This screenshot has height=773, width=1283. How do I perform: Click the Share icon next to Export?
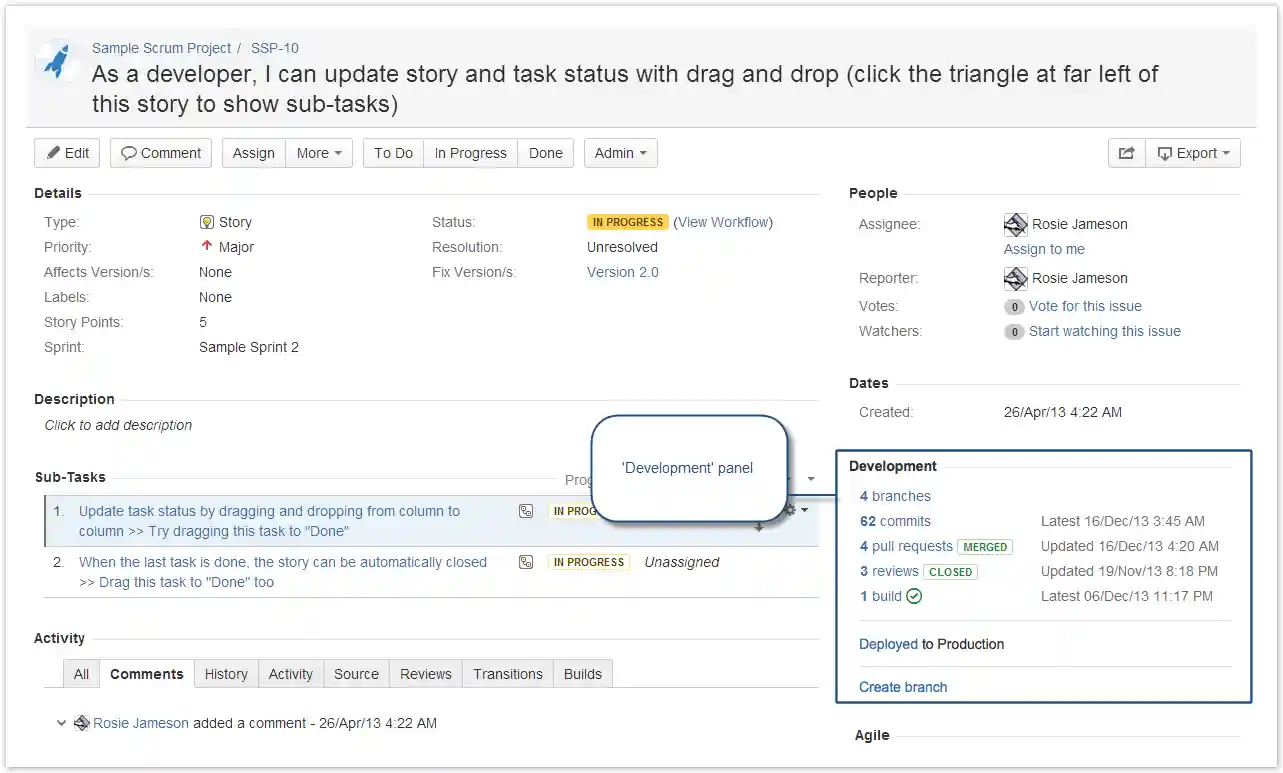[1127, 152]
